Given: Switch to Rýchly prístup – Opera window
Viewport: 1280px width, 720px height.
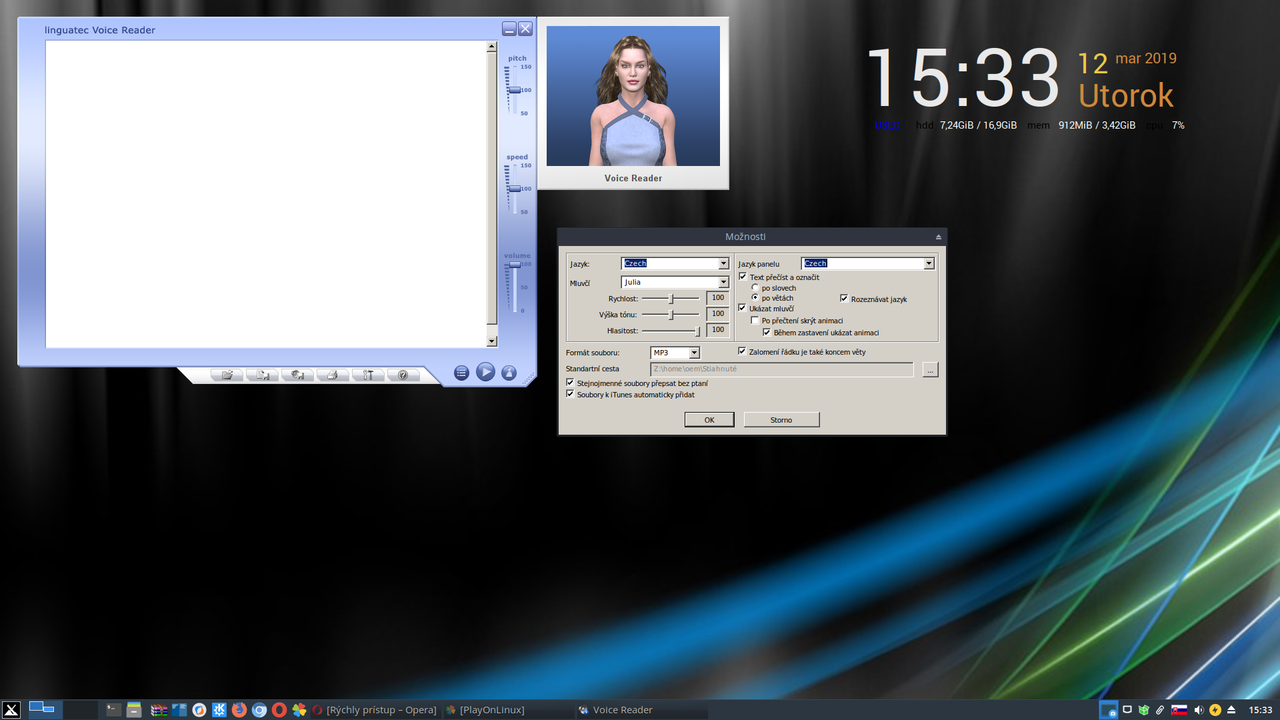Looking at the screenshot, I should 375,710.
